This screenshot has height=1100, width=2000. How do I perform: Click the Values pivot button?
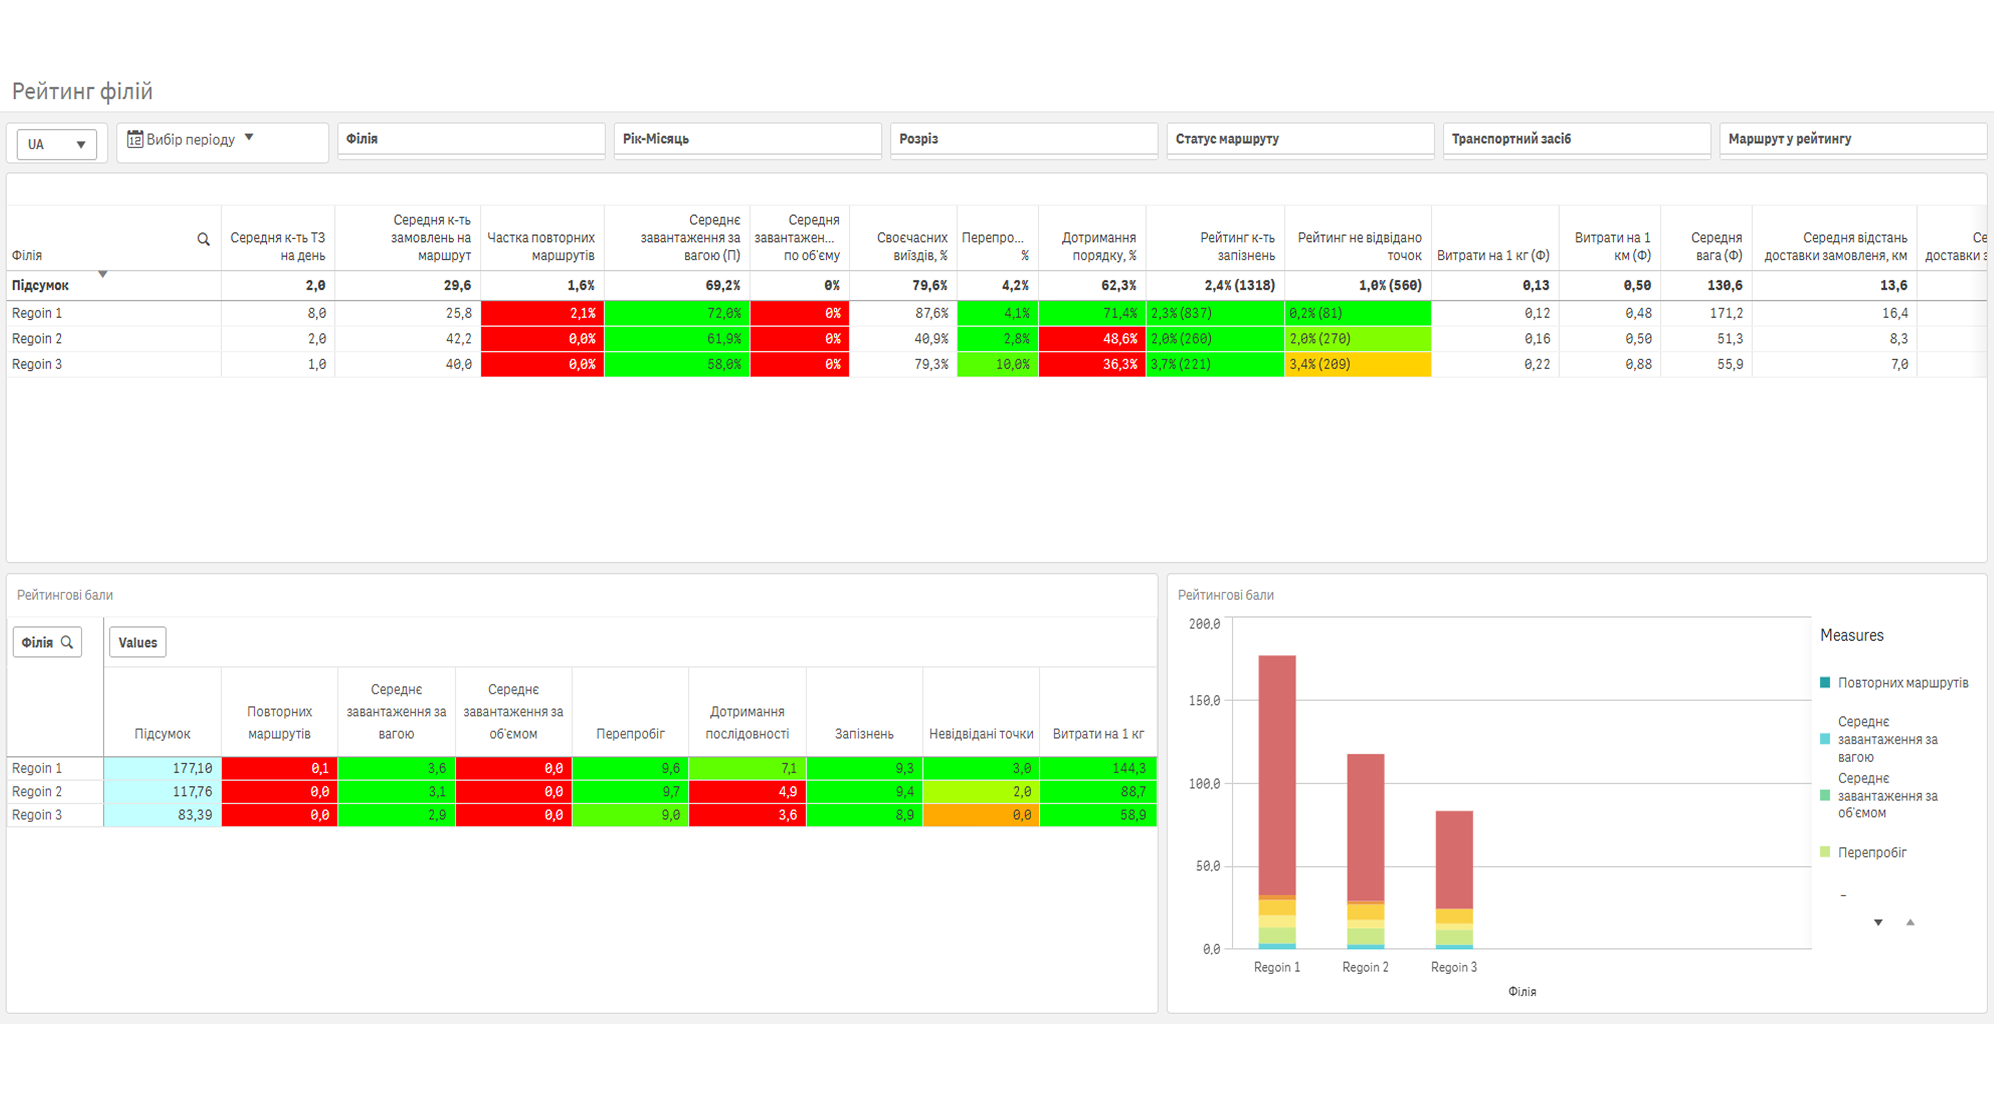tap(138, 643)
